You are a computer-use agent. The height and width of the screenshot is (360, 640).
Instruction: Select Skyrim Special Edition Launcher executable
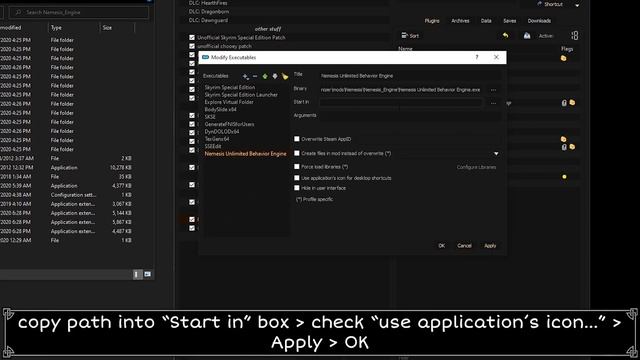241,95
